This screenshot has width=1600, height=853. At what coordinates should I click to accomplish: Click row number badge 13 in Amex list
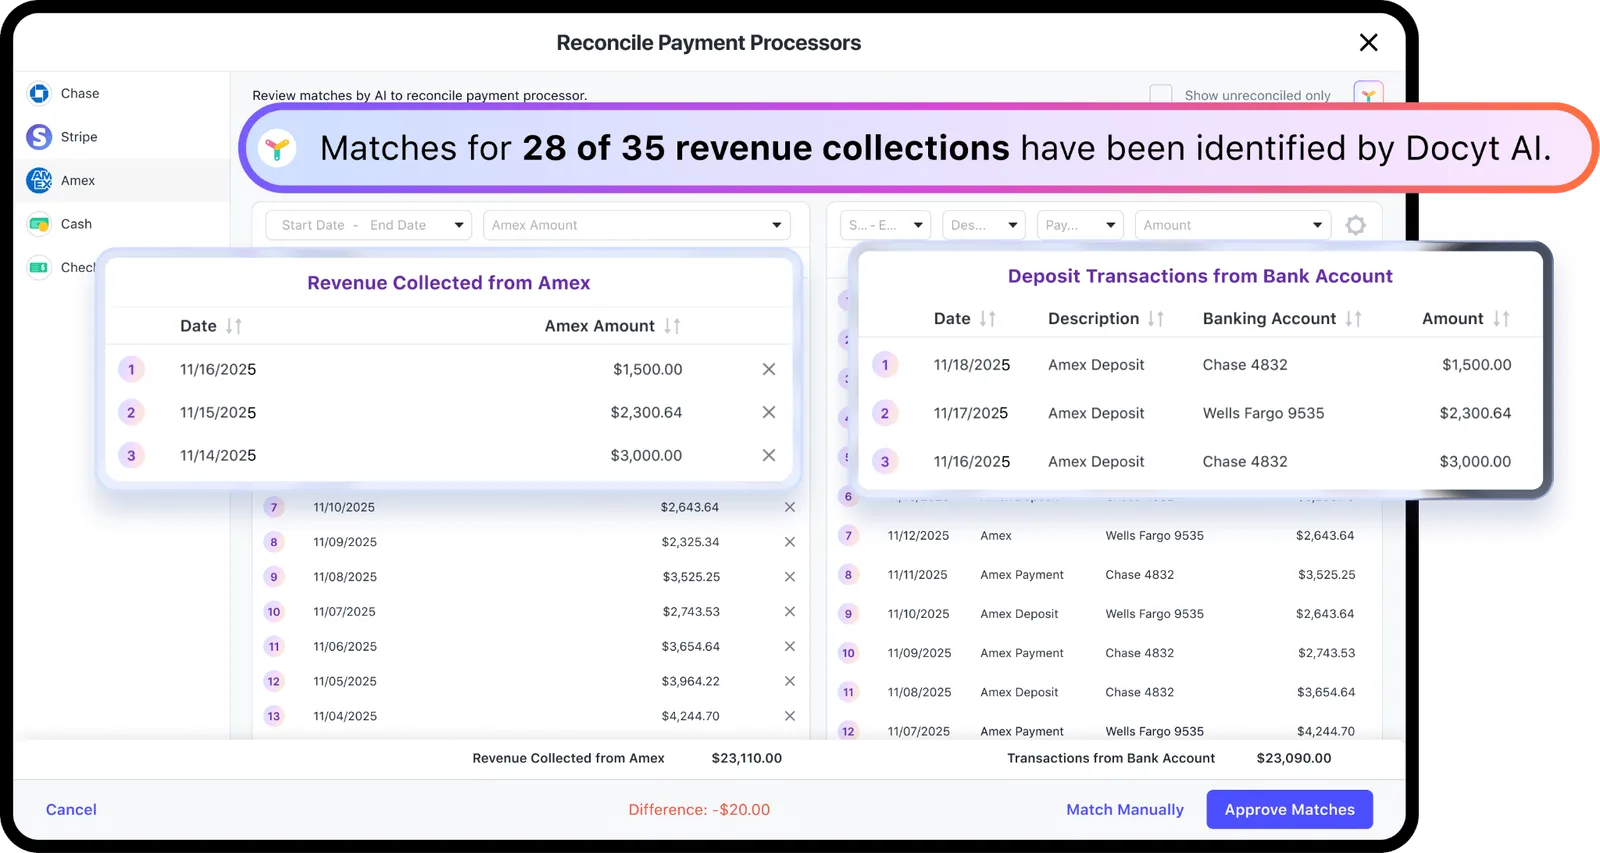tap(274, 716)
